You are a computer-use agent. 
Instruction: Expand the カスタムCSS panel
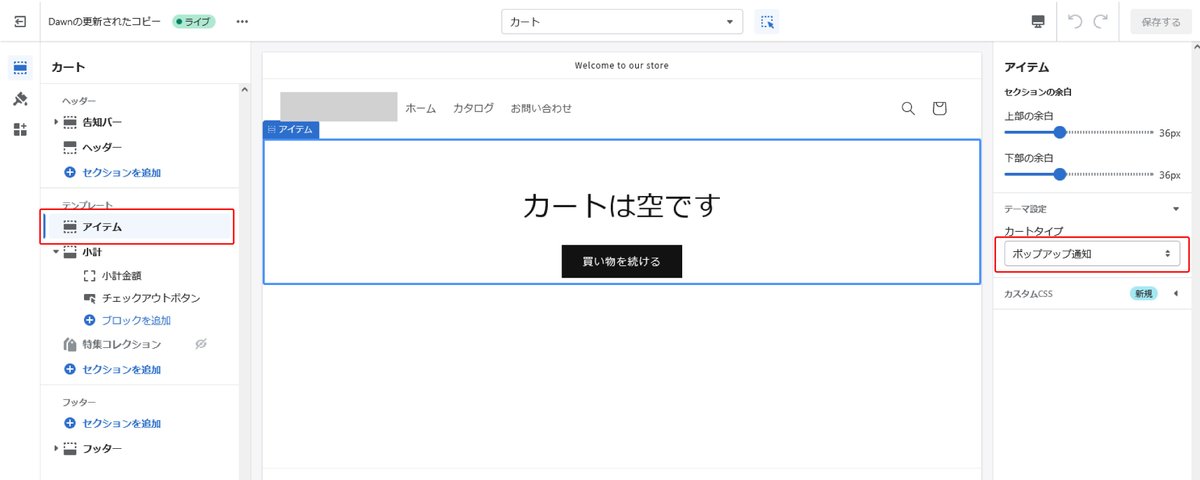[1176, 294]
